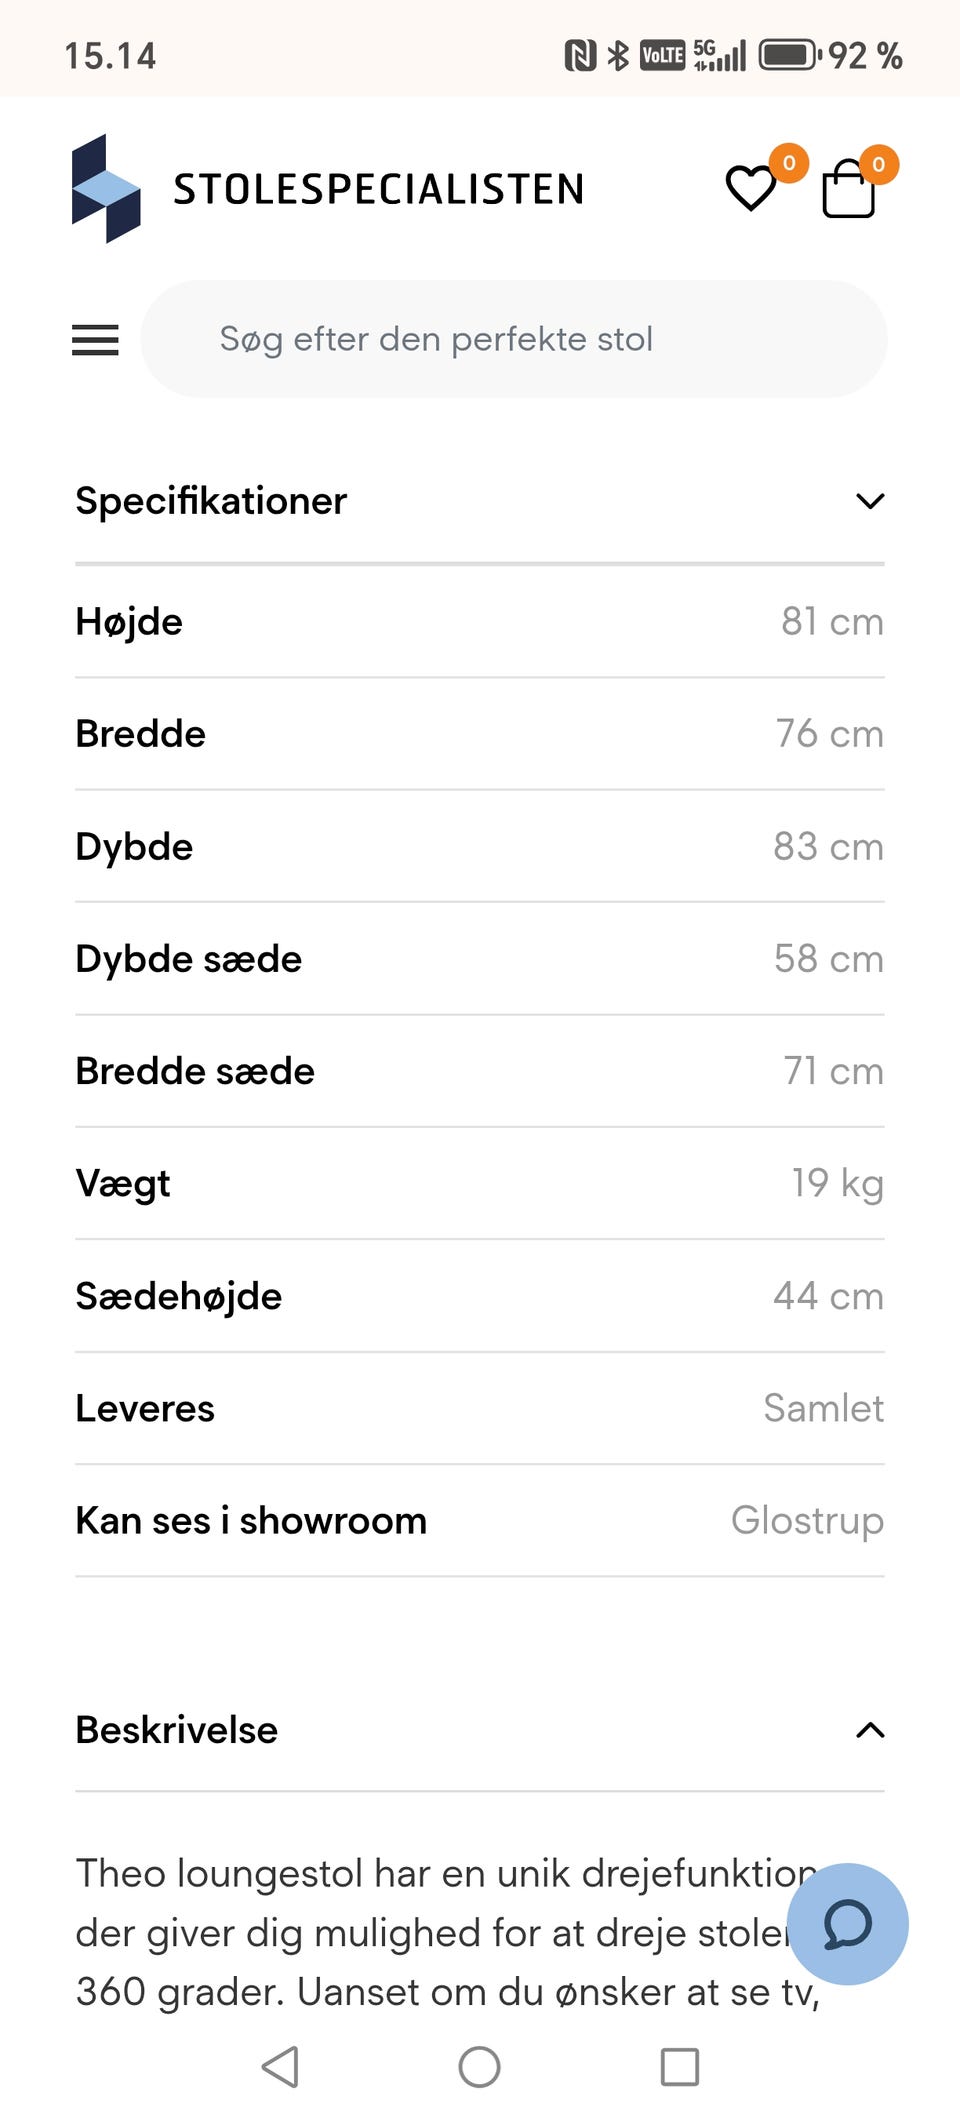The image size is (960, 2118).
Task: Tap the STOLESPECIALISTEN brand name
Action: [379, 189]
